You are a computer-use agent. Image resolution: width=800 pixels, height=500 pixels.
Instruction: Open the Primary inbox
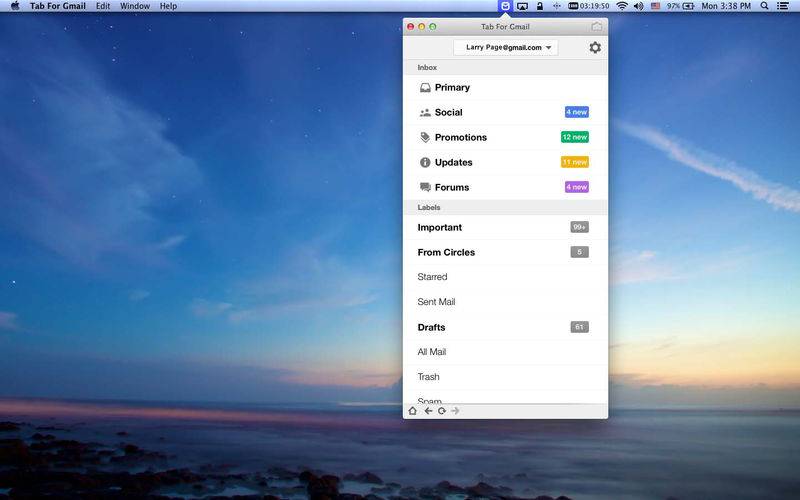505,88
